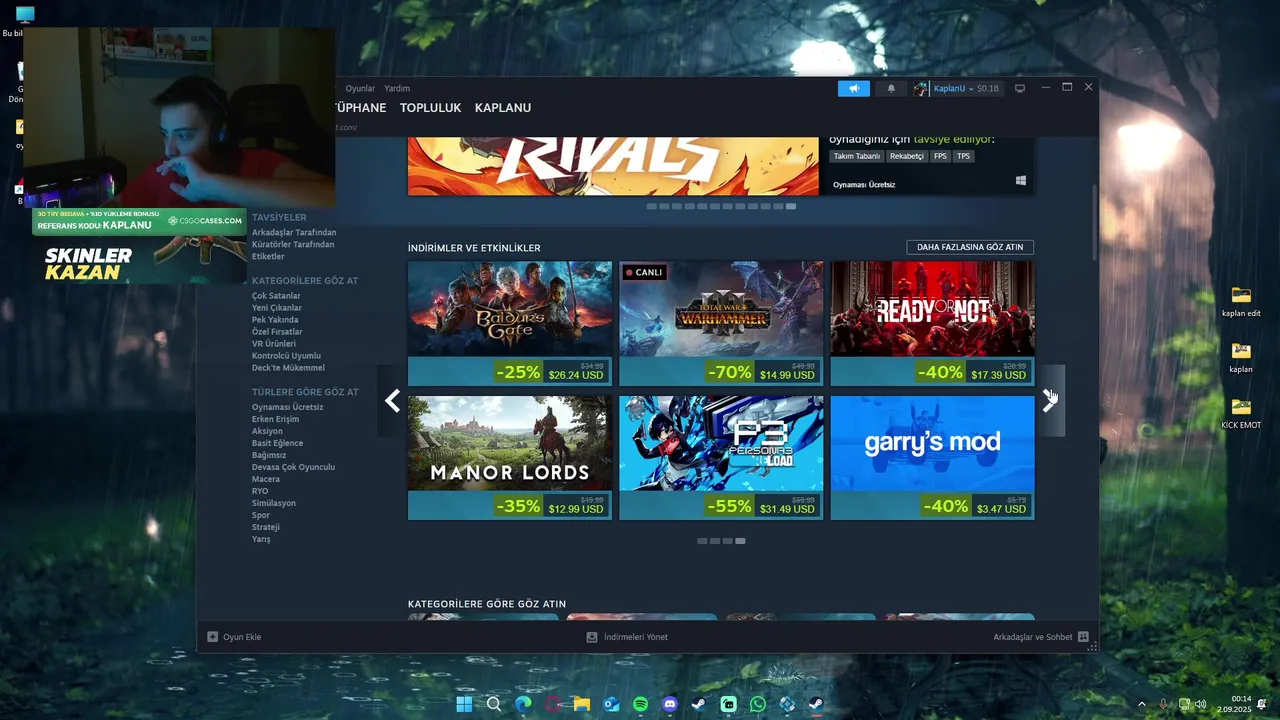This screenshot has height=720, width=1280.
Task: Browse Simülasyon genre
Action: click(x=274, y=503)
